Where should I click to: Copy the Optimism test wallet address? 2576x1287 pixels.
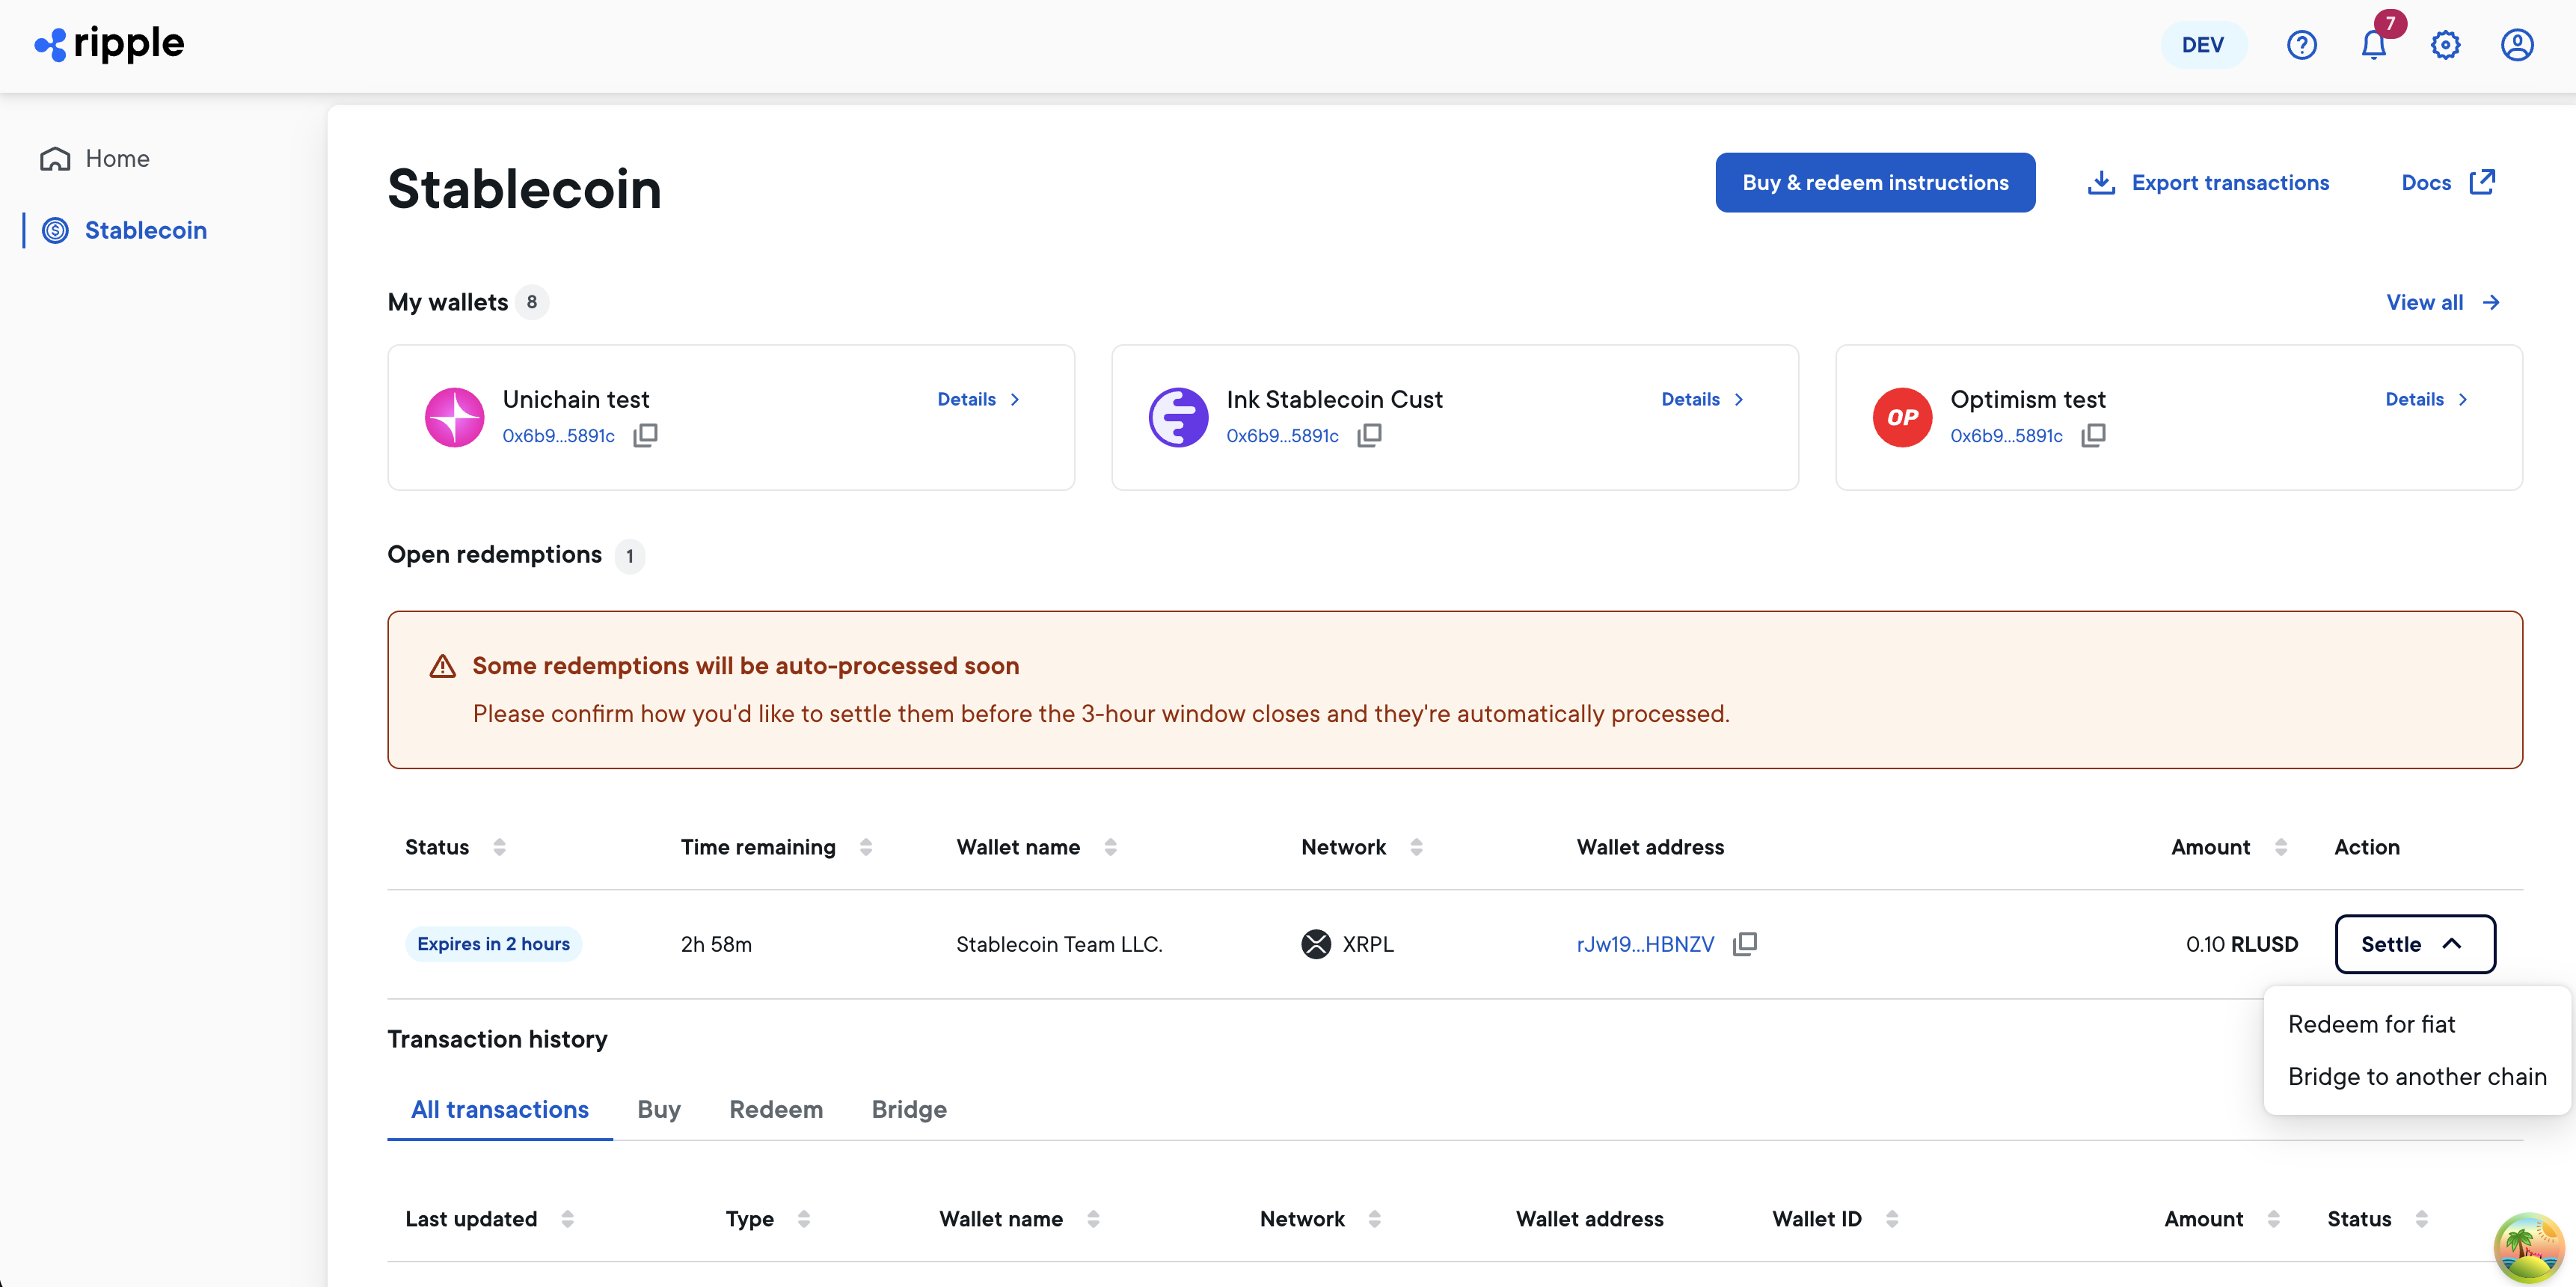(2094, 435)
